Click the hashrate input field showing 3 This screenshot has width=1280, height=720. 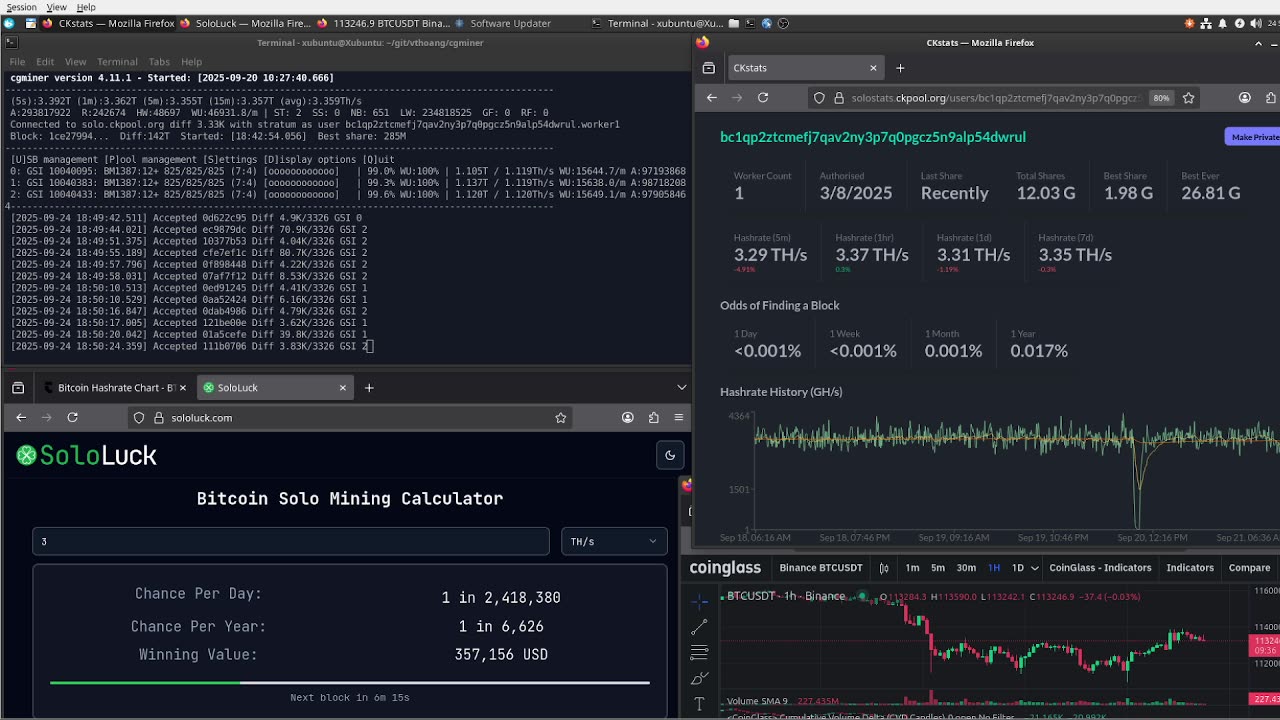point(291,541)
